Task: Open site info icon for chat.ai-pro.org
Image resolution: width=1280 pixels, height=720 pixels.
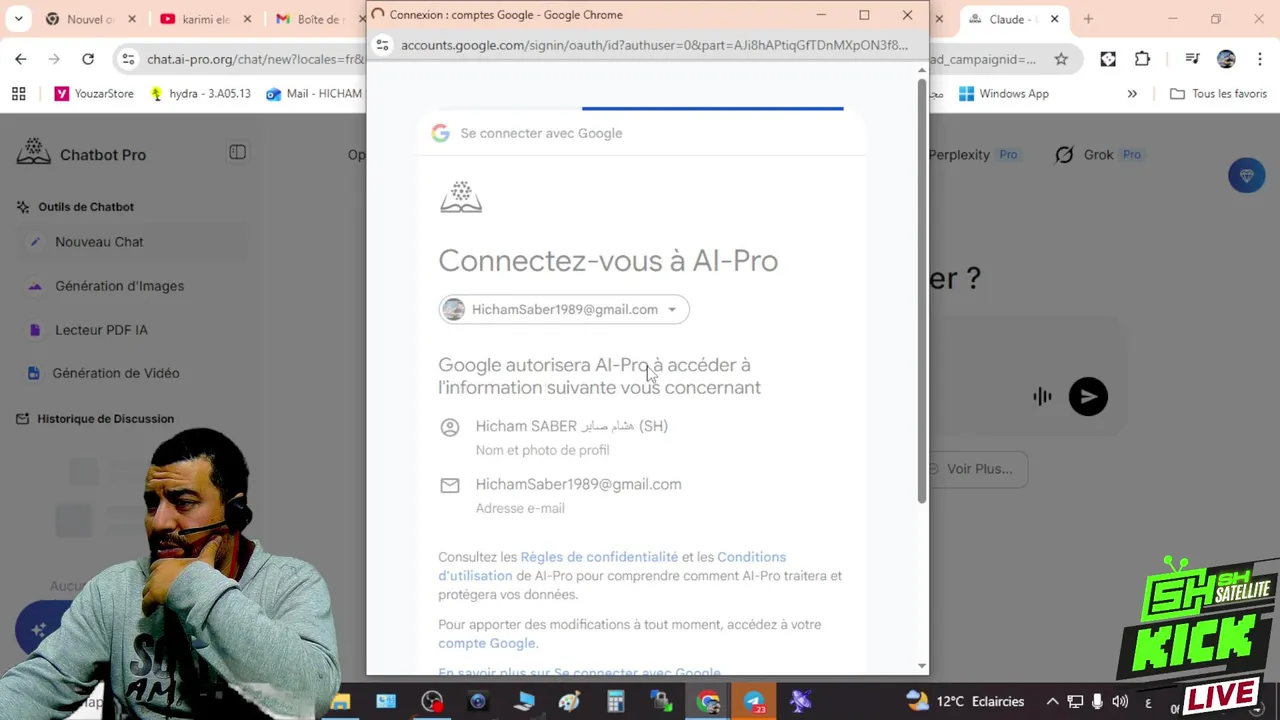Action: (128, 59)
